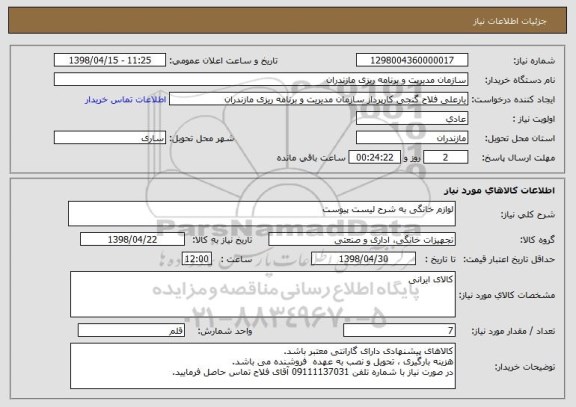
Task: Click the حداقل تاریخ اعتبار قیمت label
Action: point(509,259)
